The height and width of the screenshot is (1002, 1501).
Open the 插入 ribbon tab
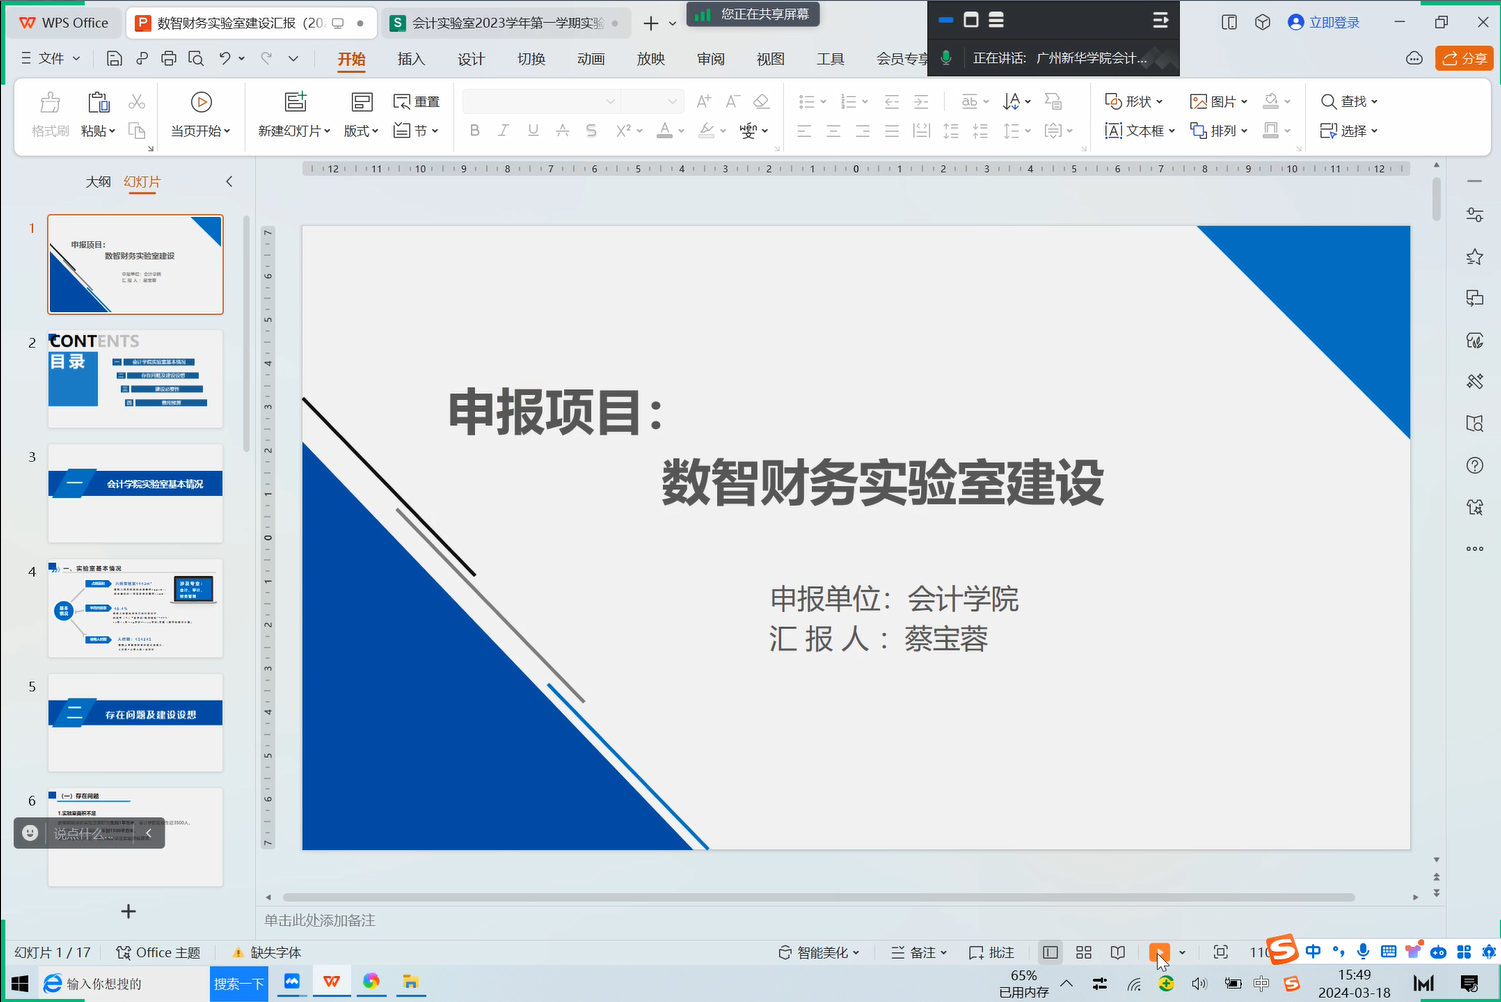(411, 59)
